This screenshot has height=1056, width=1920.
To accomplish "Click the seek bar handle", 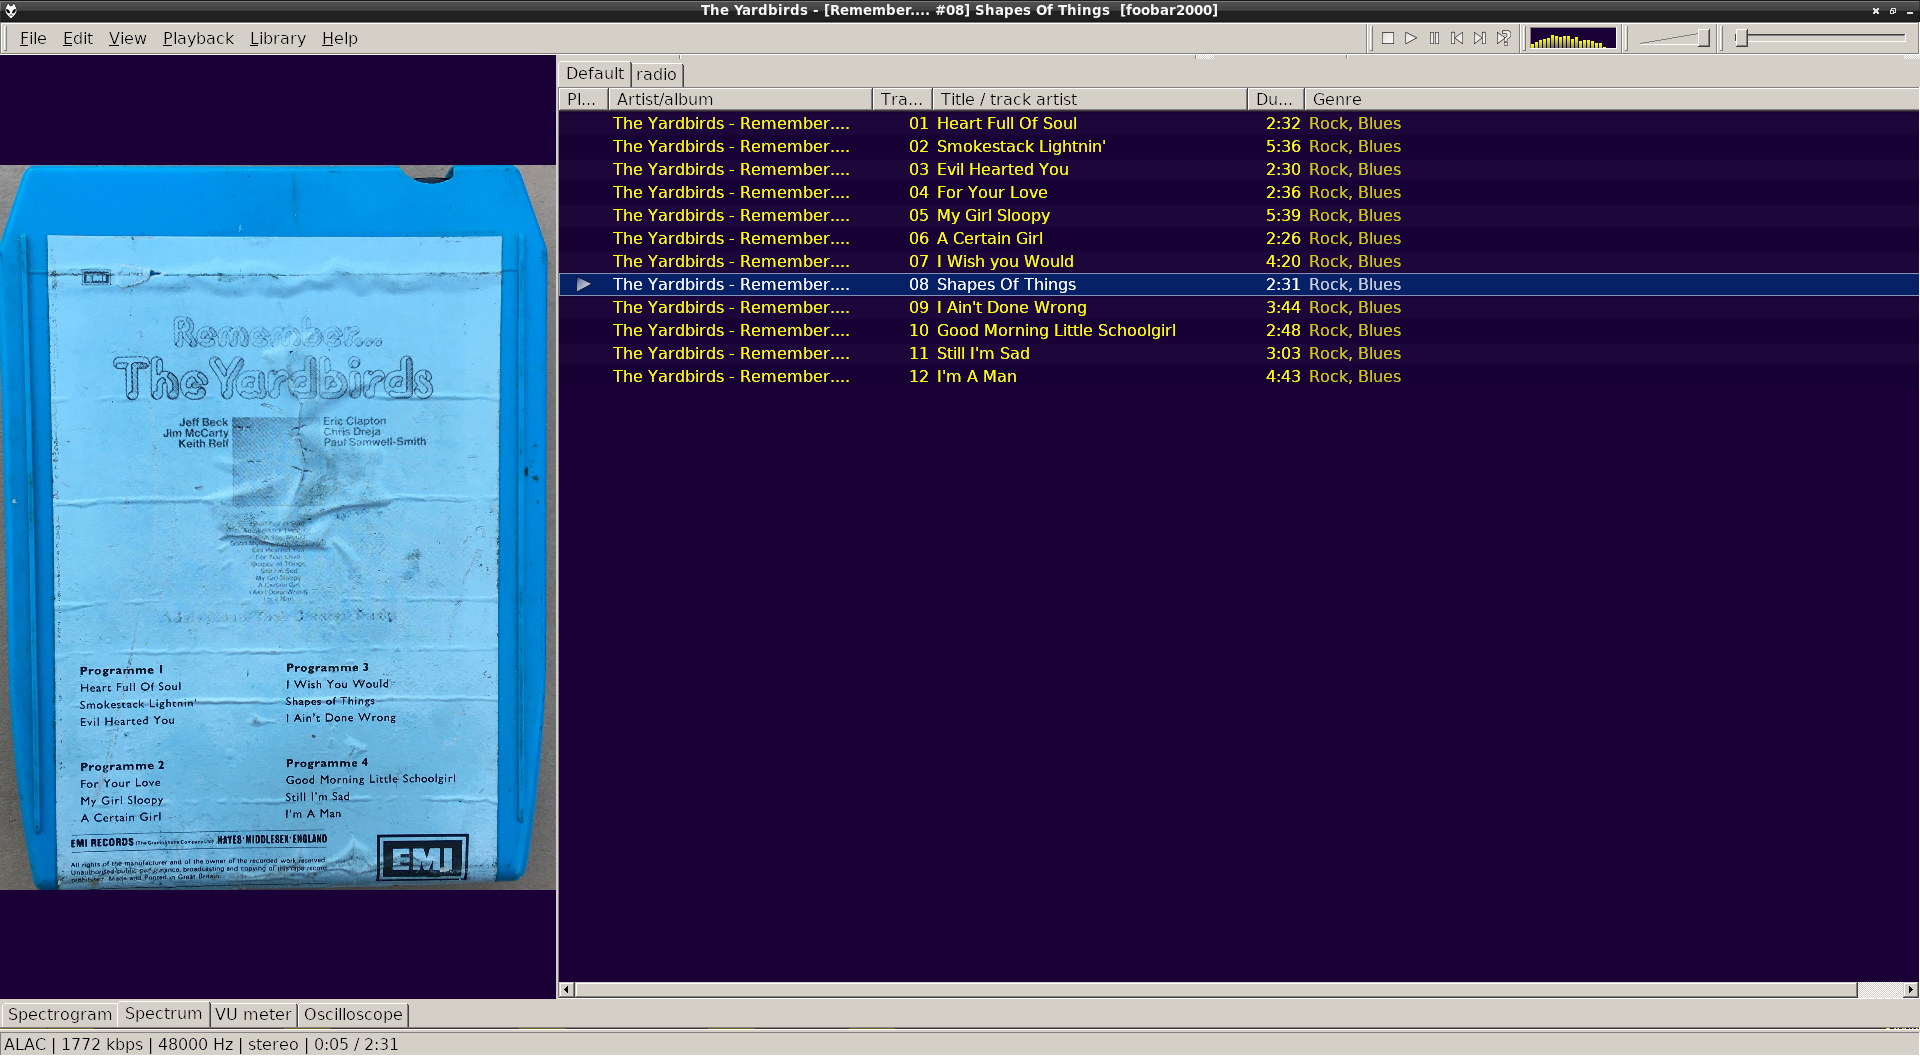I will click(1741, 38).
